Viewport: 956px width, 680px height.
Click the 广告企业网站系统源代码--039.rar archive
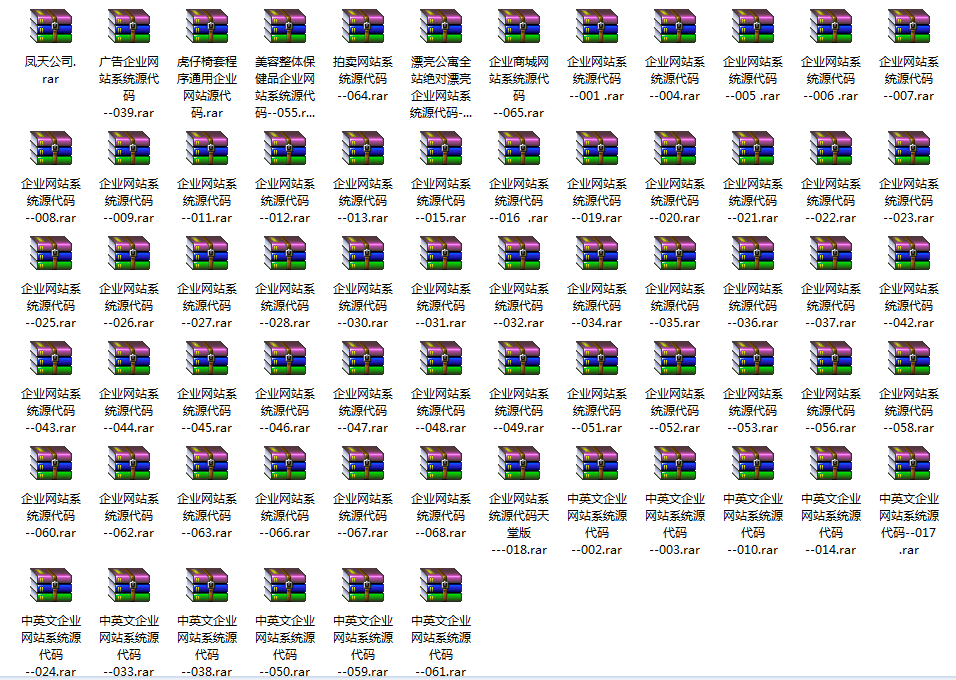129,27
